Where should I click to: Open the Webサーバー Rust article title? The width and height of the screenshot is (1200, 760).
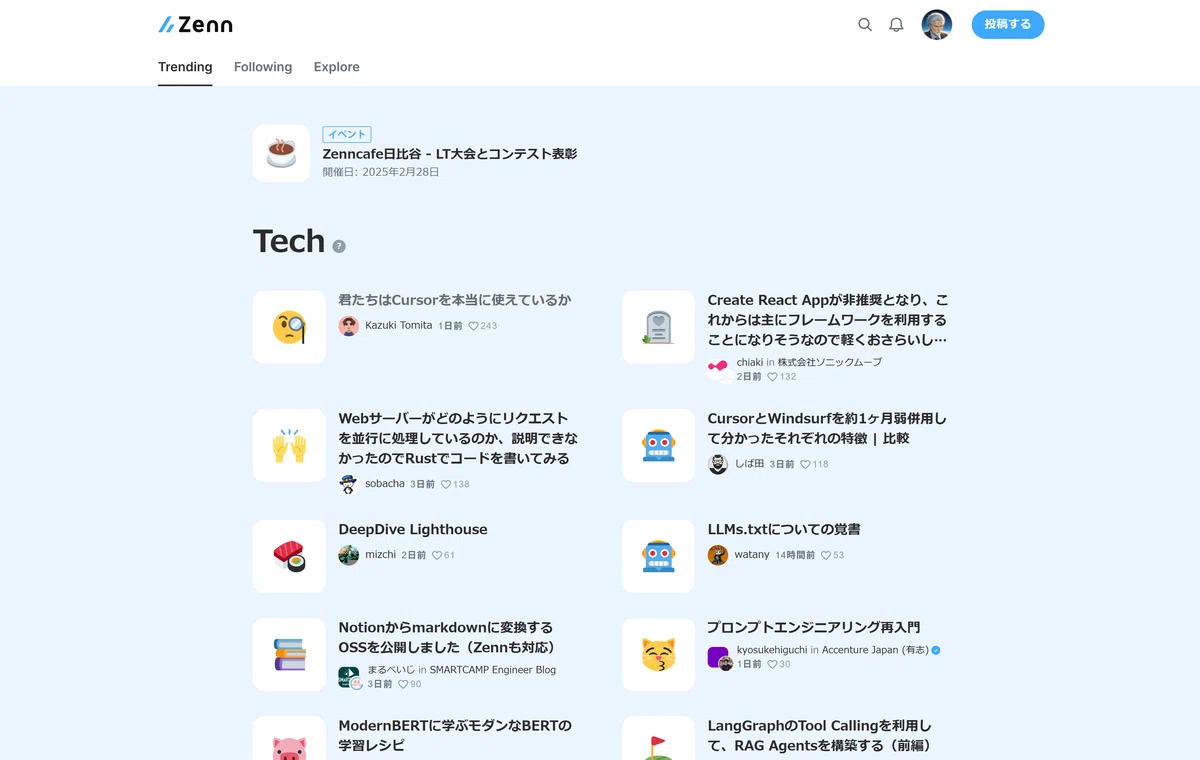point(458,438)
